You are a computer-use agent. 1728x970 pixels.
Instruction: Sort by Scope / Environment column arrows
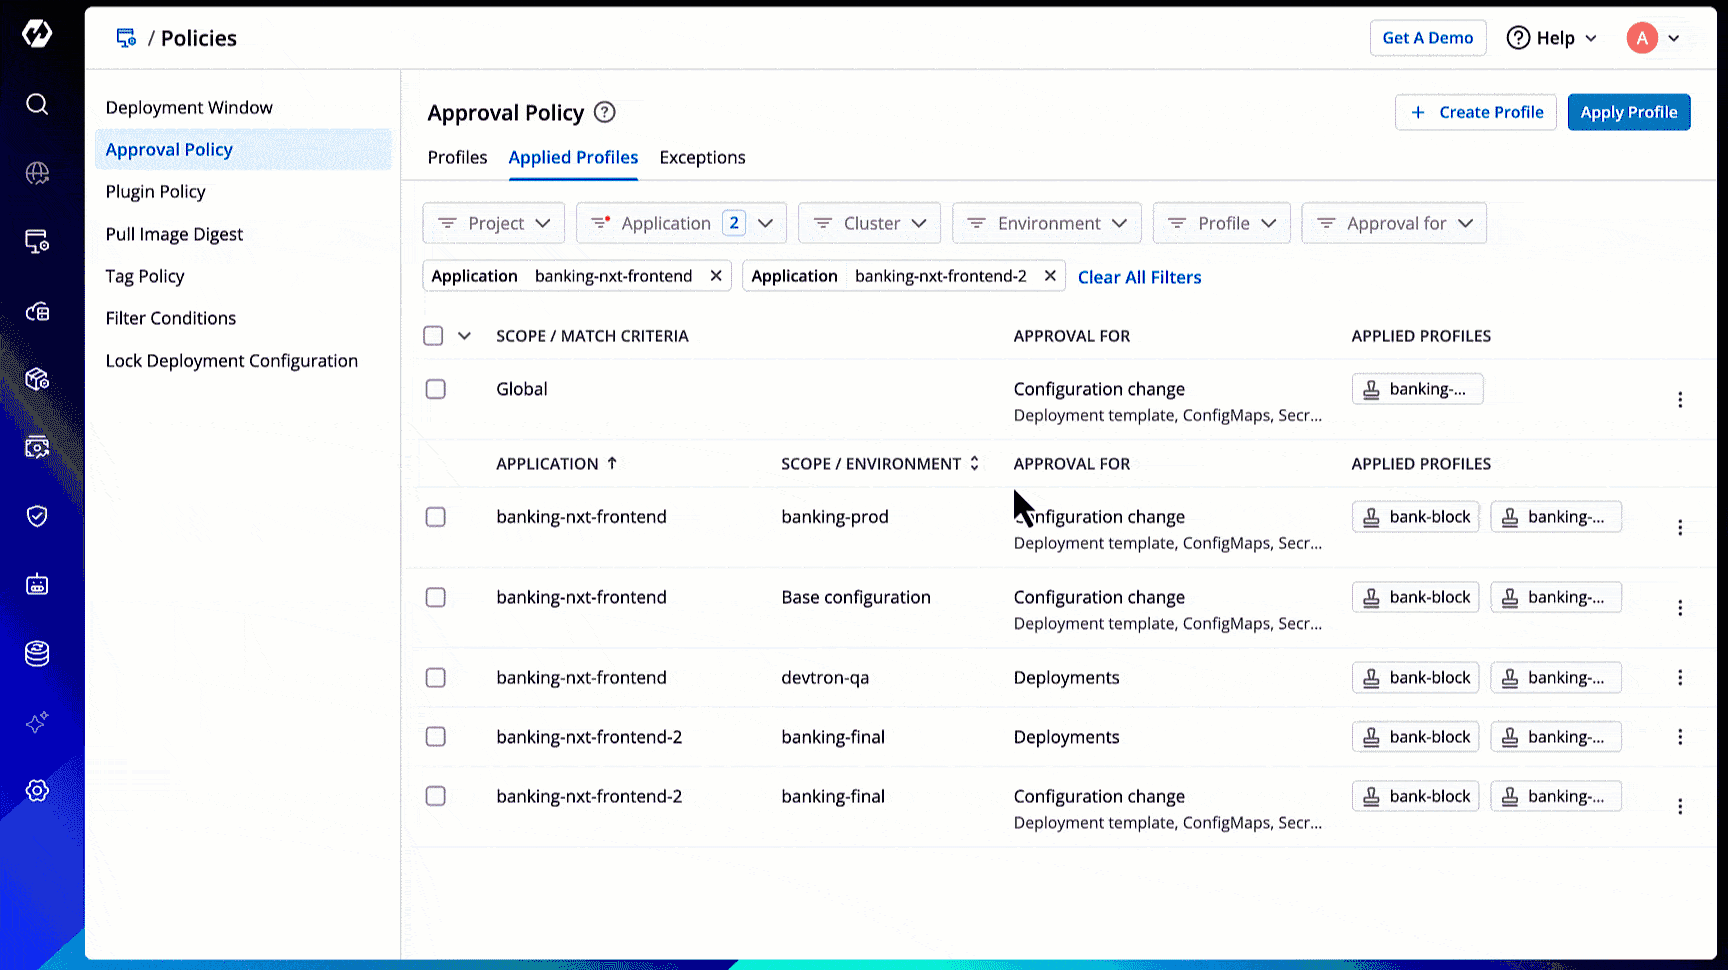point(974,464)
